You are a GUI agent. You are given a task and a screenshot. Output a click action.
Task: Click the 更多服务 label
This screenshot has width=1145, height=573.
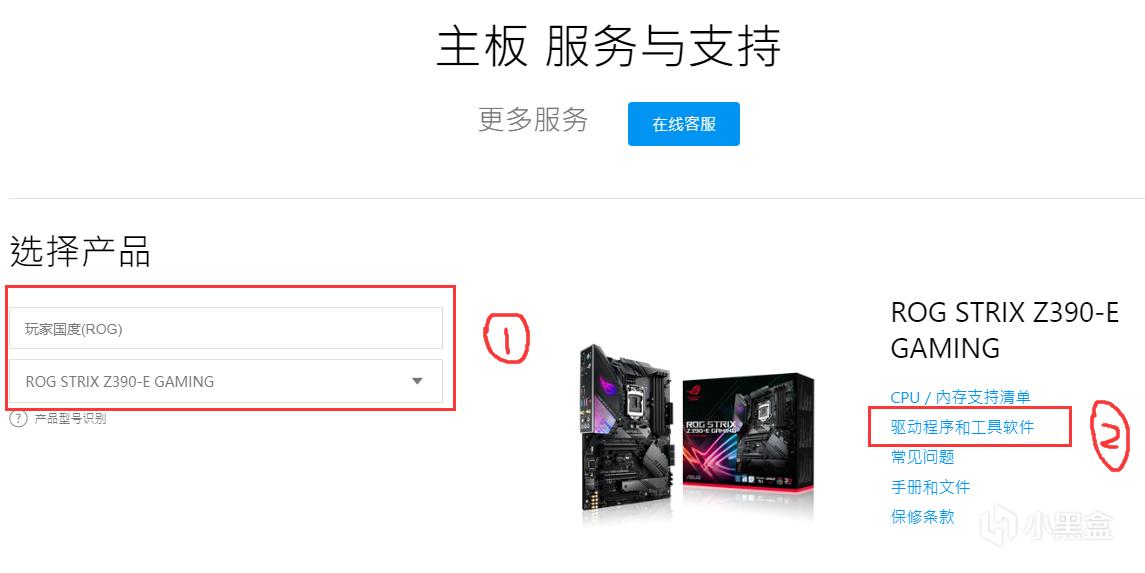[533, 120]
